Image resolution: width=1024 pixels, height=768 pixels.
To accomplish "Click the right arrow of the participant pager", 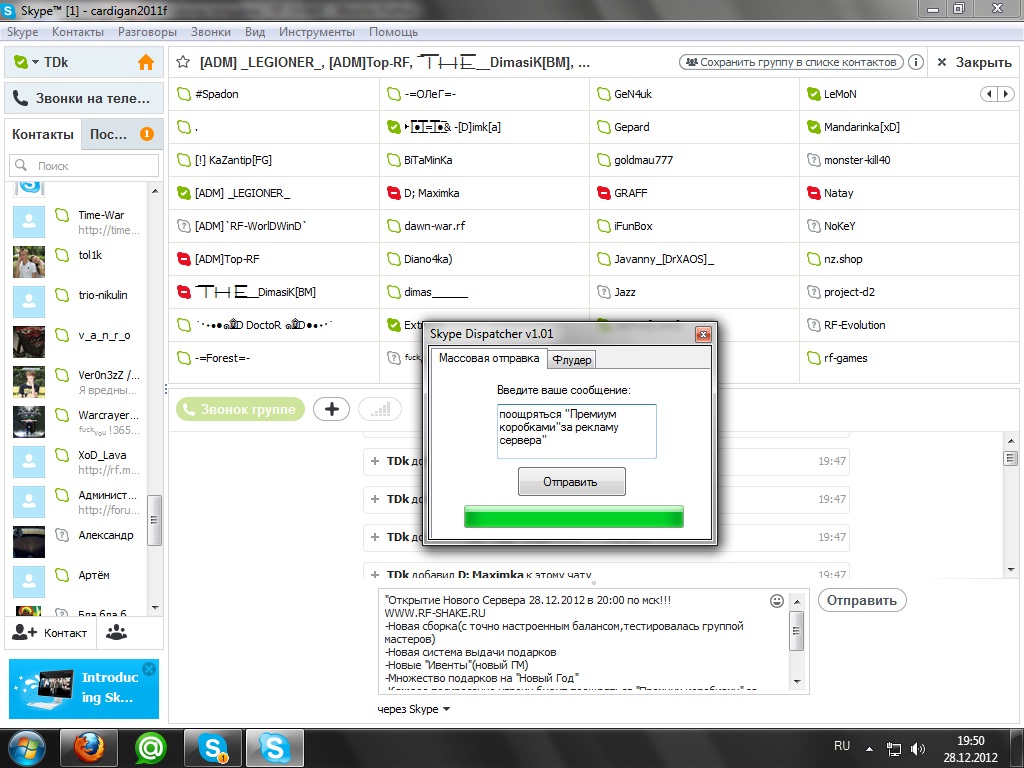I will pos(1006,94).
